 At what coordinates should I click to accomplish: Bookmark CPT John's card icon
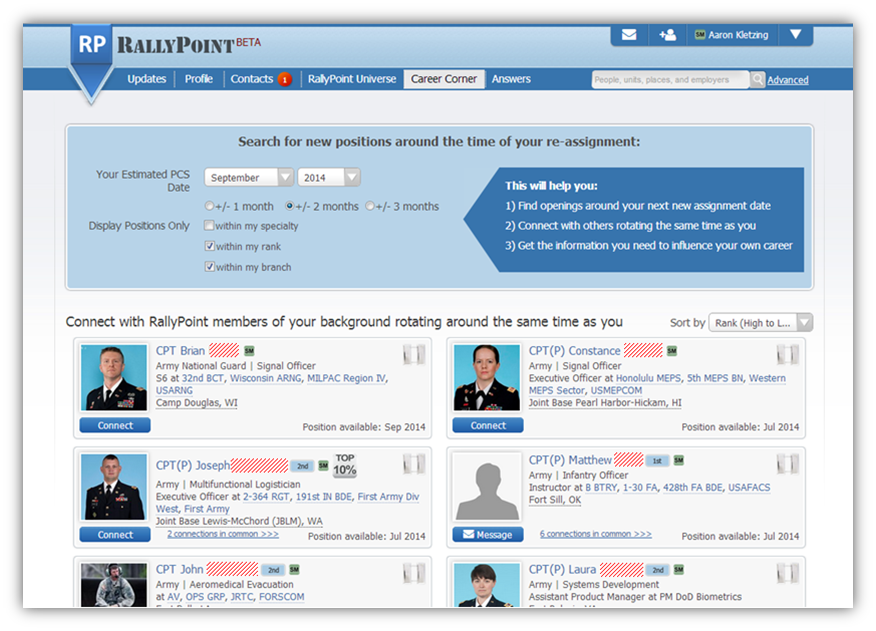(x=414, y=573)
